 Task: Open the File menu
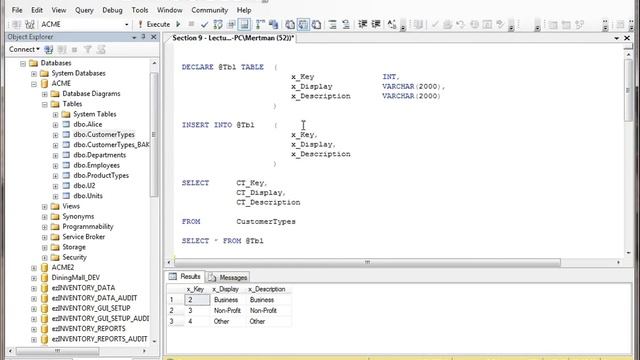pyautogui.click(x=17, y=10)
